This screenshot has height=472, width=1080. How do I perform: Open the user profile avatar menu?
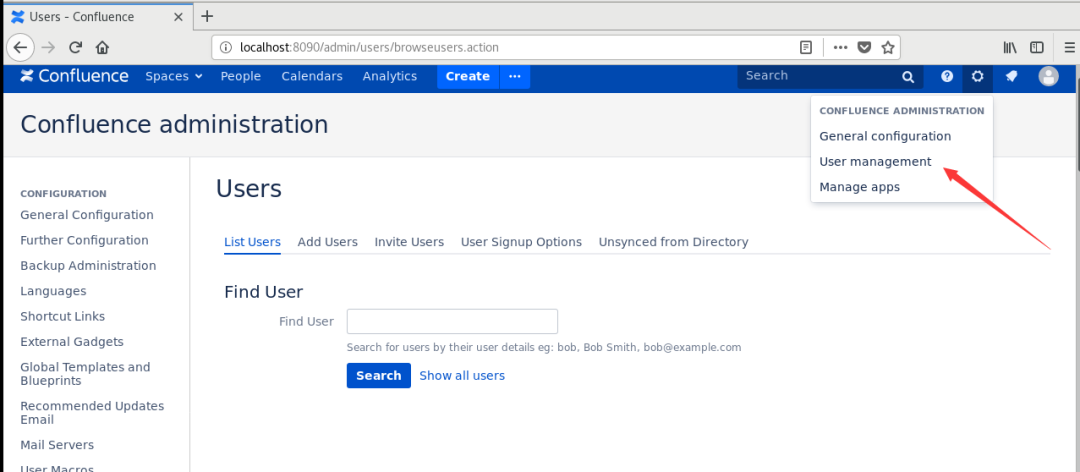click(x=1048, y=77)
